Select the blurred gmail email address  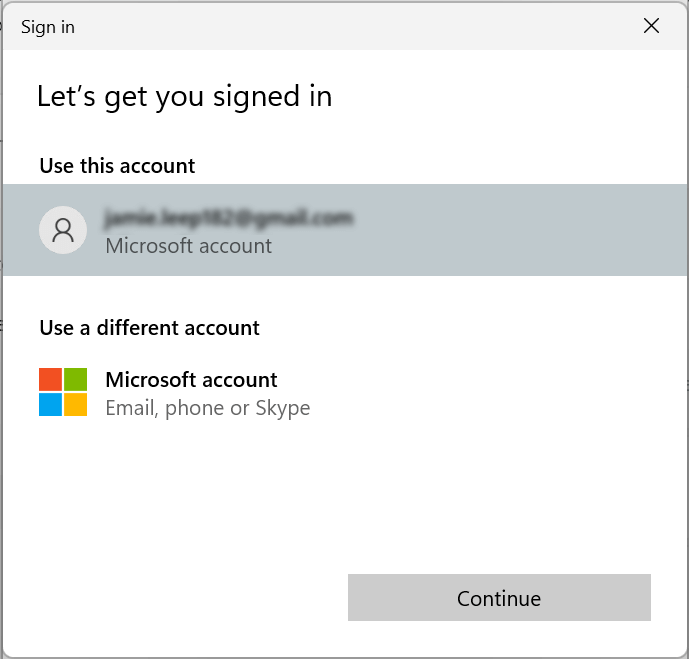(229, 217)
